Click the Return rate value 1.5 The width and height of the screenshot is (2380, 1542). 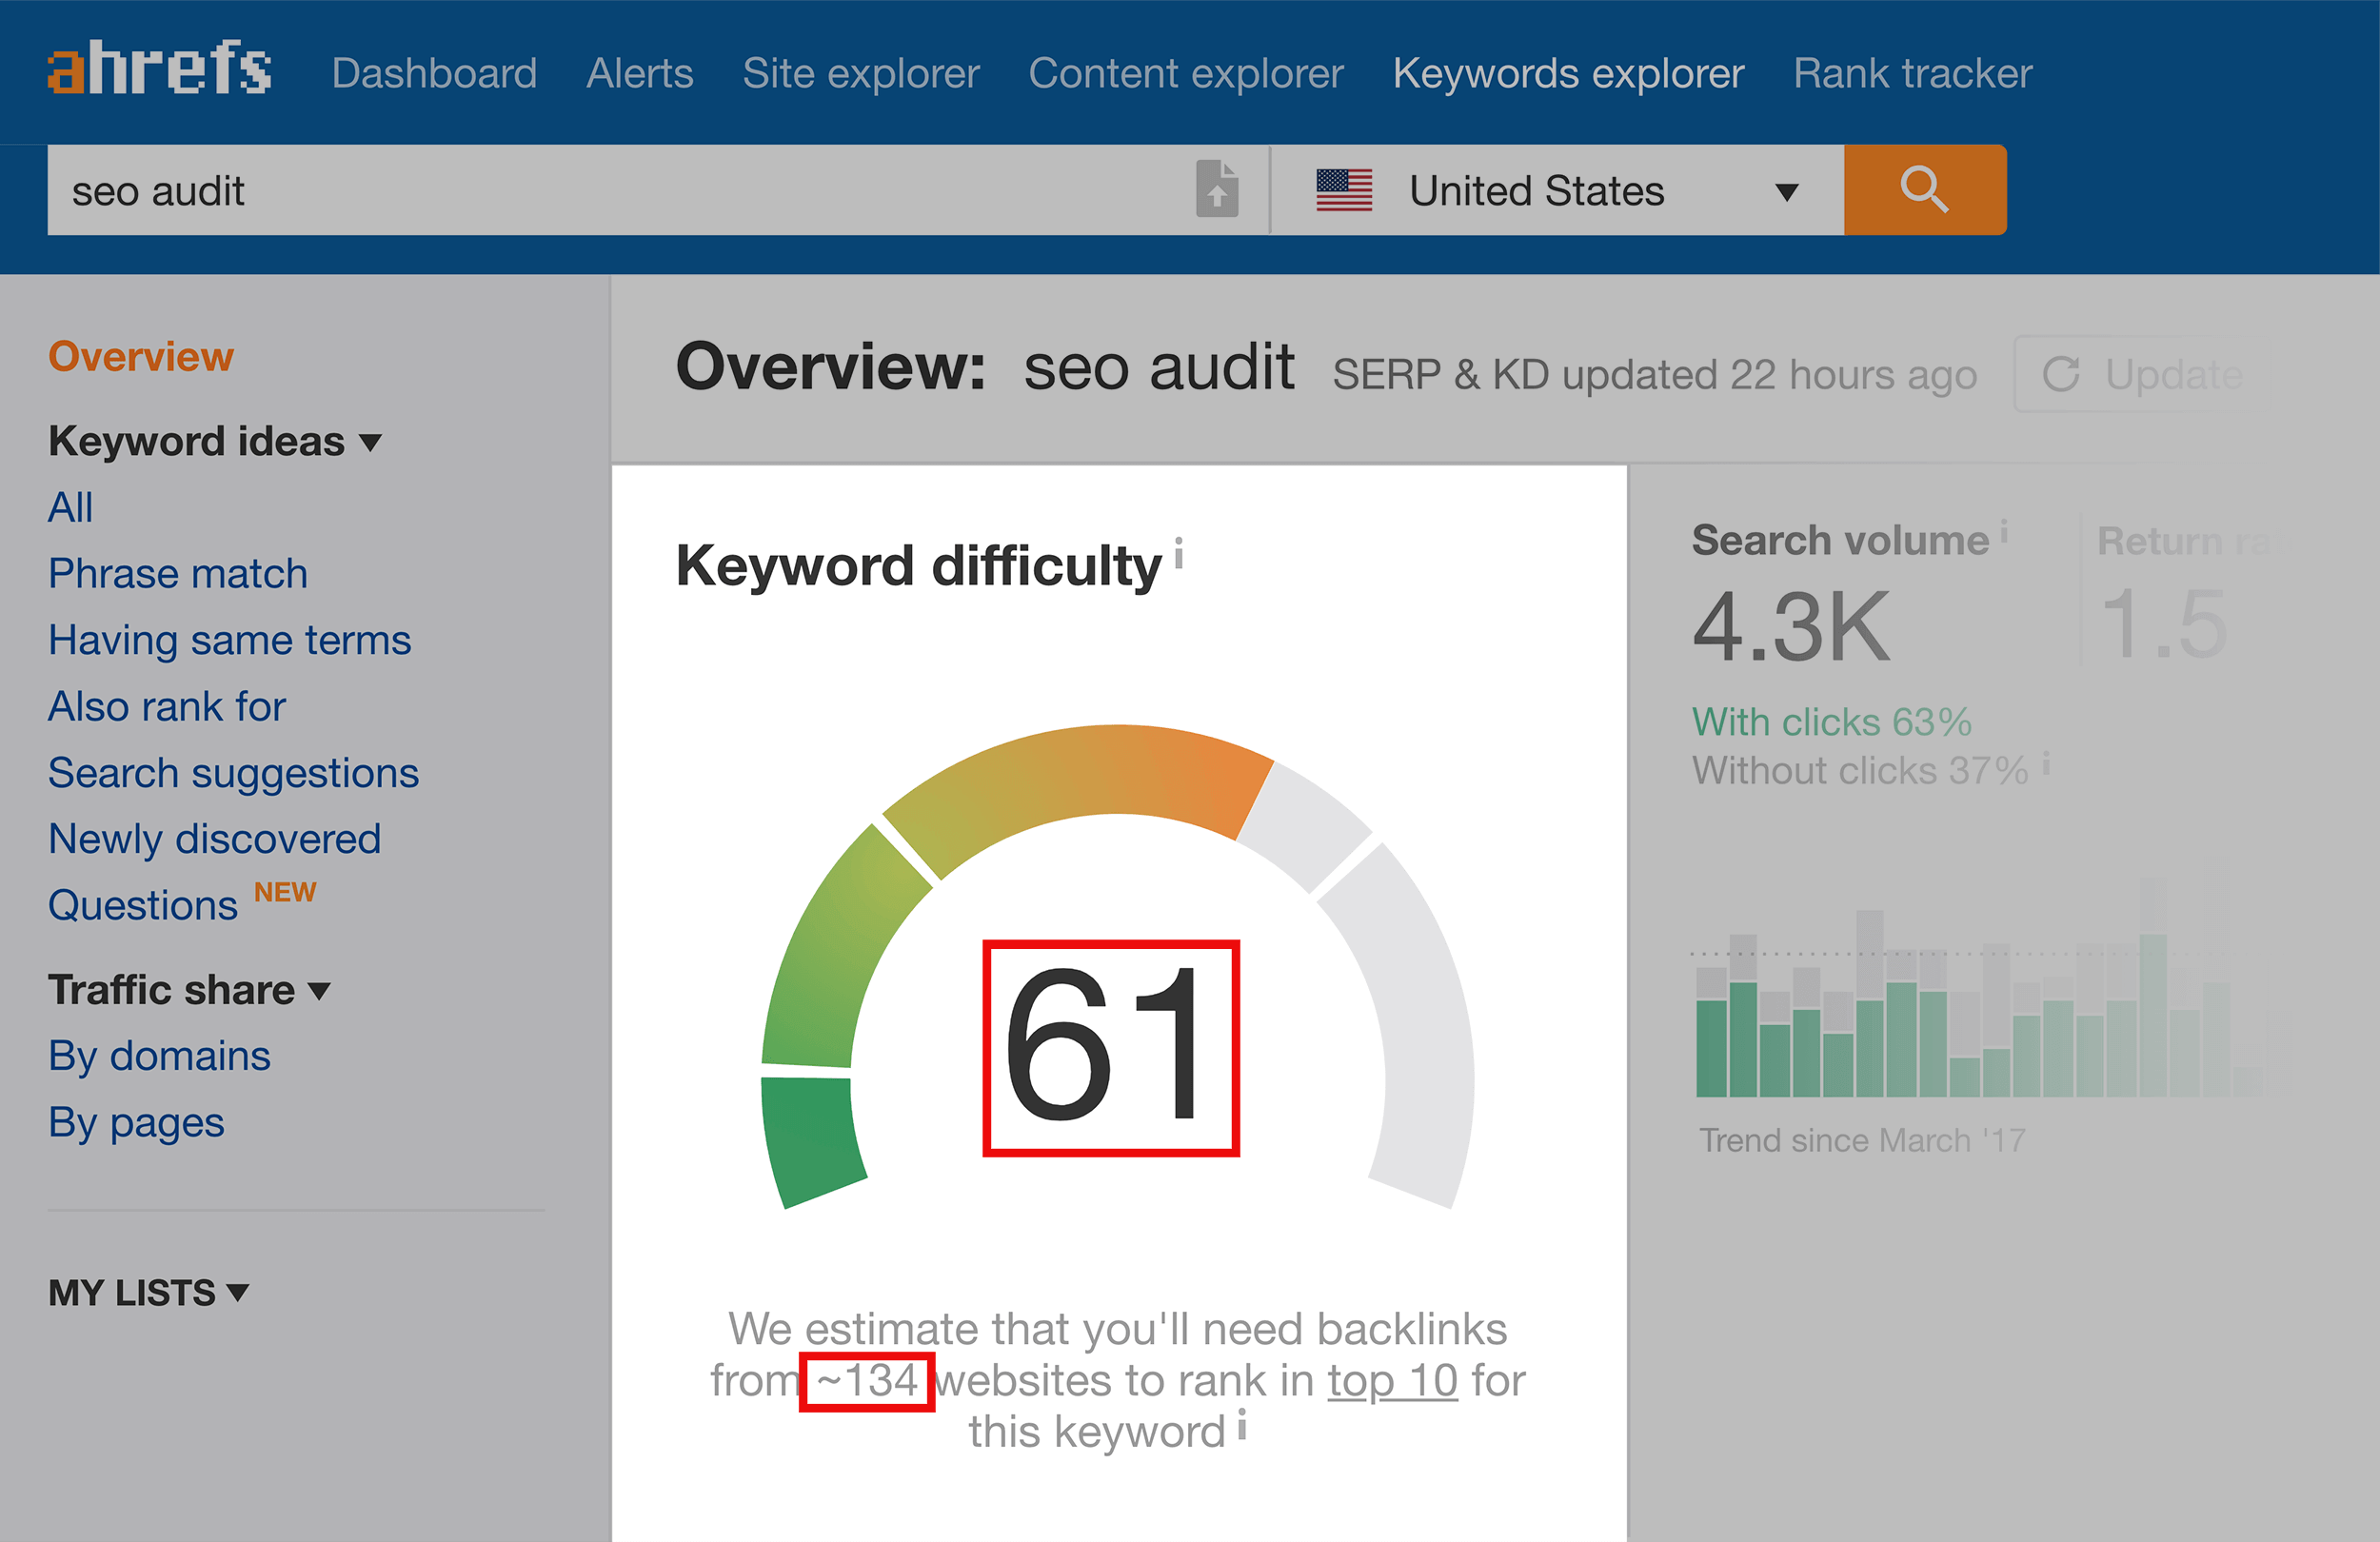tap(2163, 626)
